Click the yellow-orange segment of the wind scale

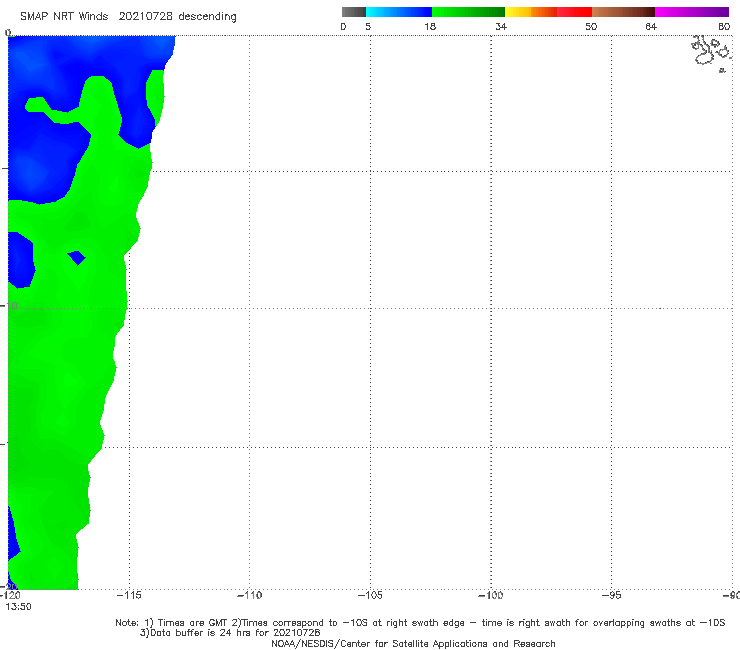pos(531,12)
